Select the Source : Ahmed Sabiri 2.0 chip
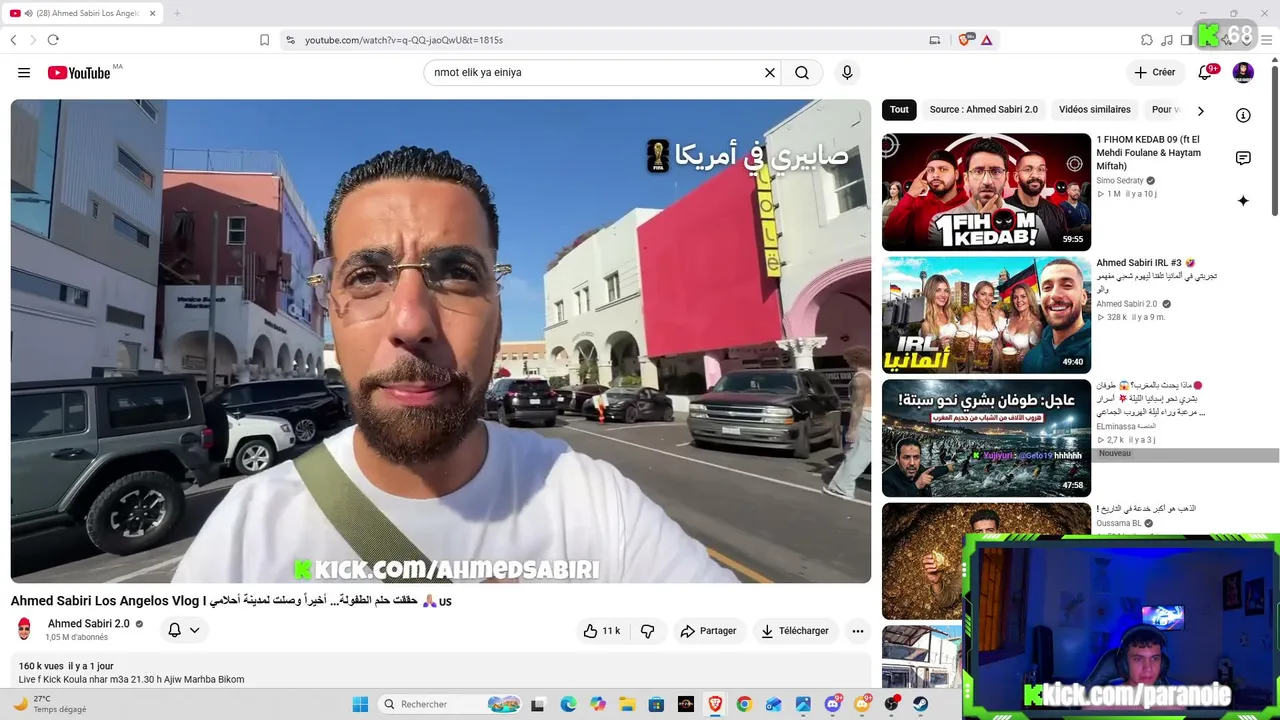This screenshot has height=720, width=1280. point(983,110)
